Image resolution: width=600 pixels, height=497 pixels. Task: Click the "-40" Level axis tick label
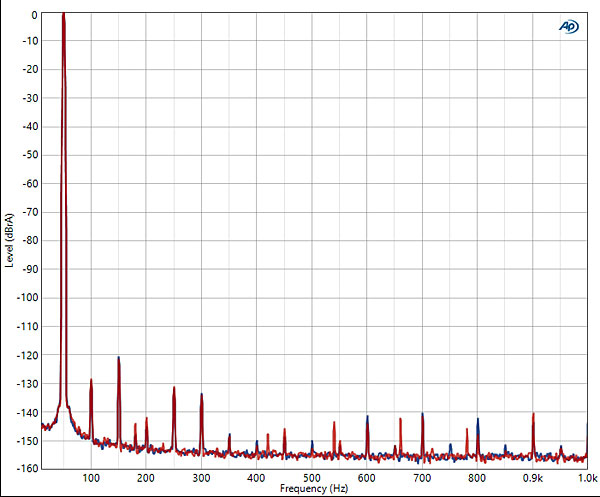[x=31, y=127]
